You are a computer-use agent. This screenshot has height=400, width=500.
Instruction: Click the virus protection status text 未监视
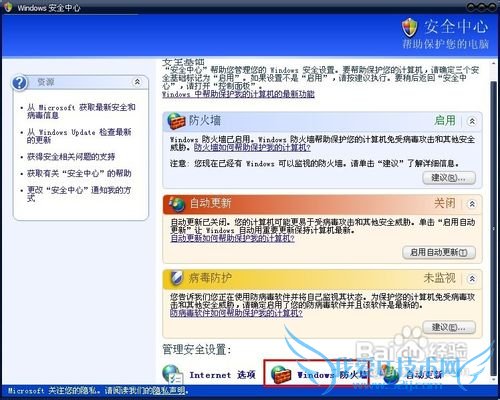439,278
